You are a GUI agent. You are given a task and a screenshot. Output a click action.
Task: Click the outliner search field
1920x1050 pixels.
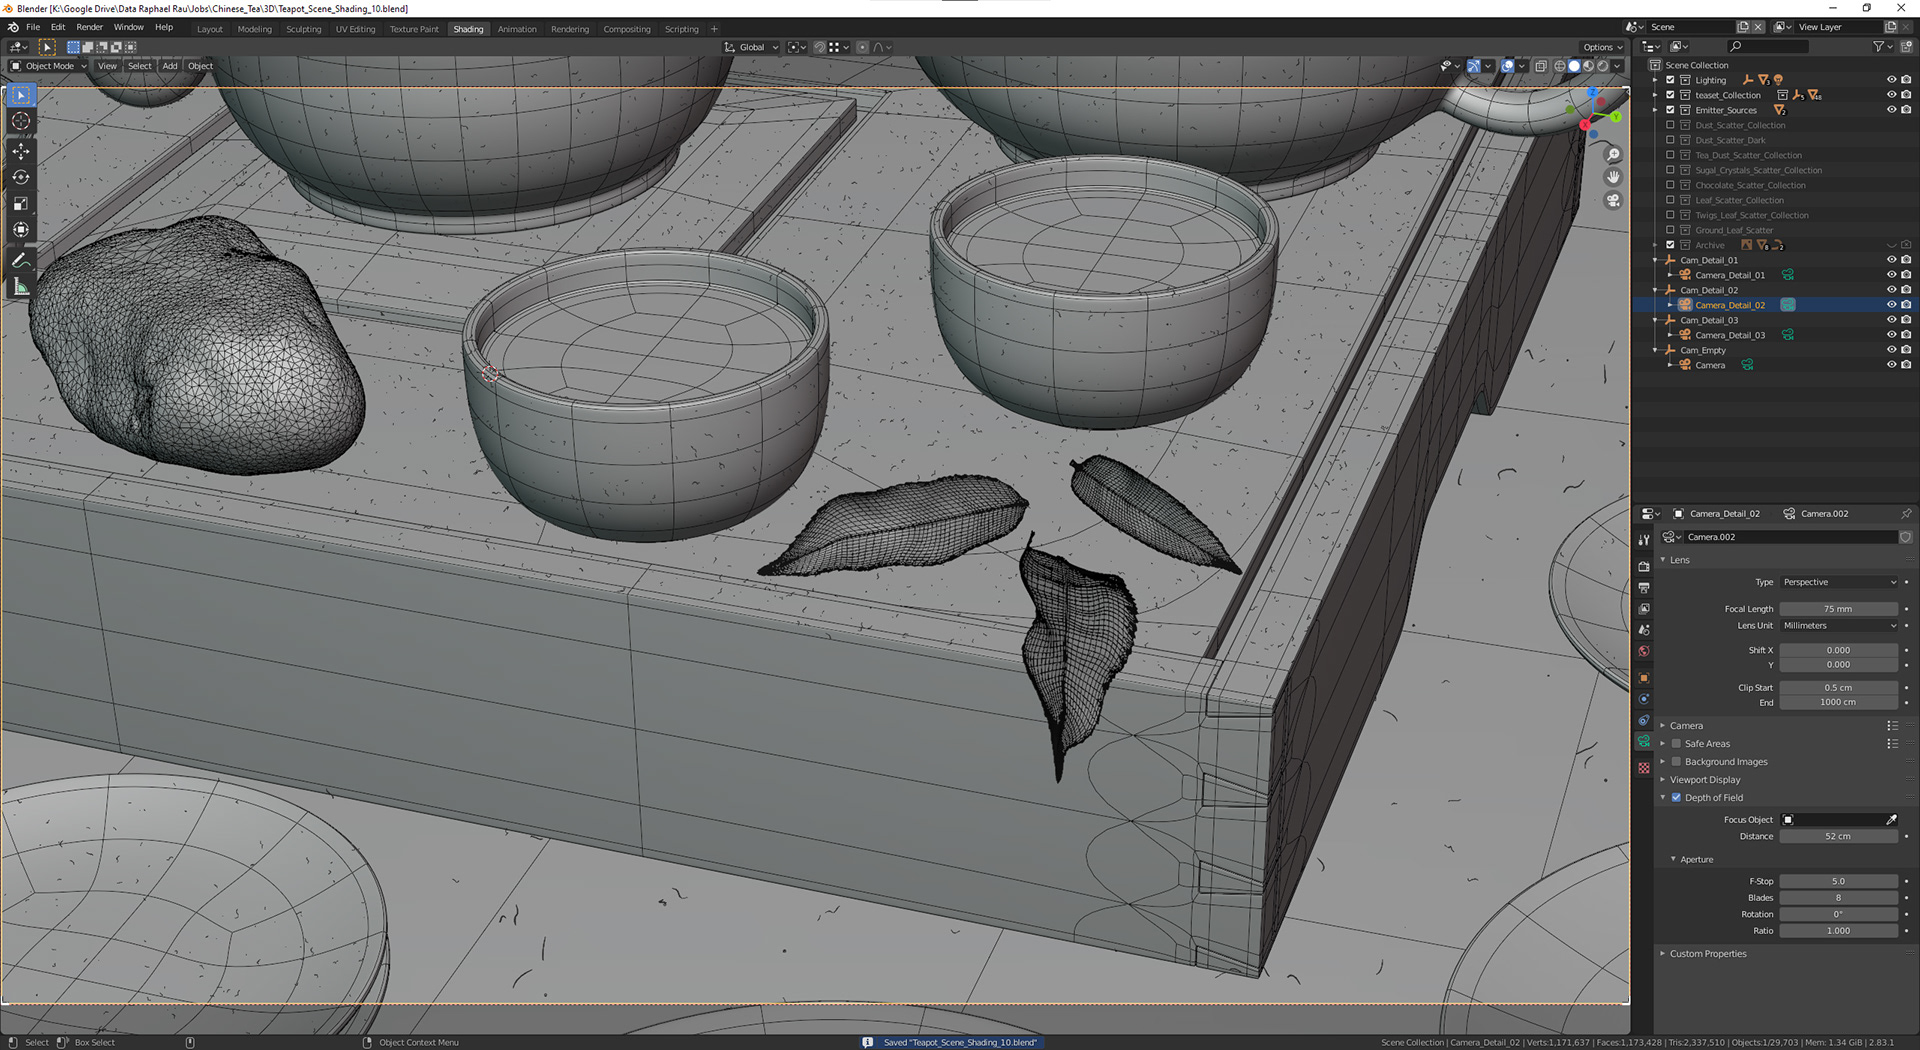[x=1768, y=46]
